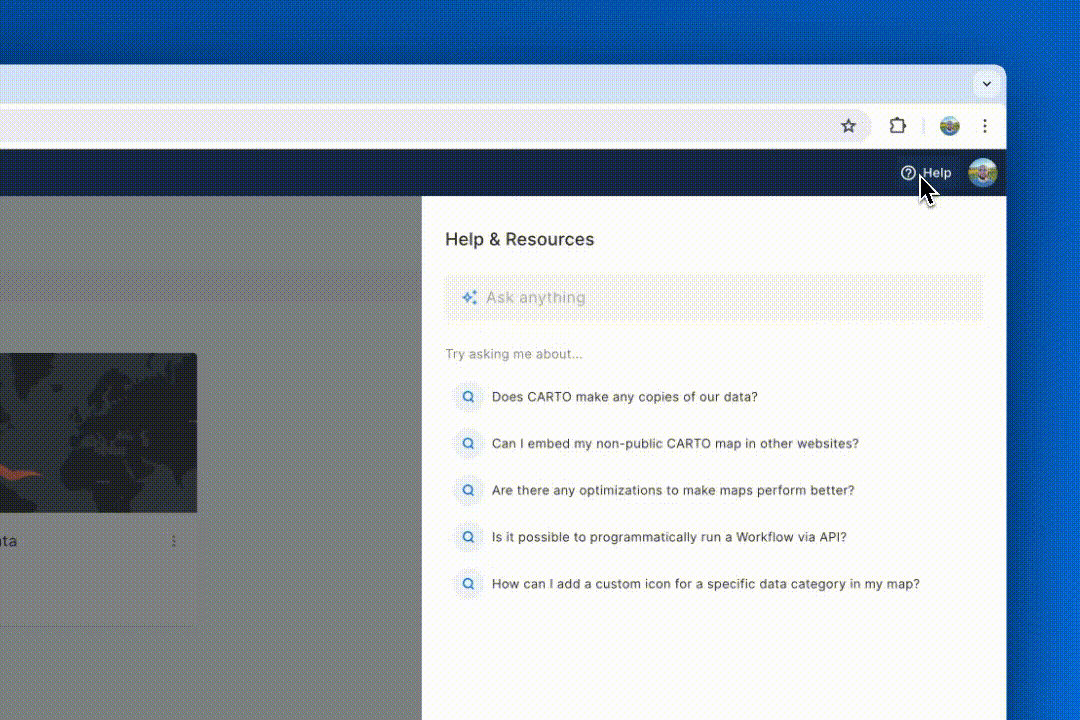The image size is (1080, 720).
Task: Choose "How can I add a custom icon" text
Action: pyautogui.click(x=705, y=584)
